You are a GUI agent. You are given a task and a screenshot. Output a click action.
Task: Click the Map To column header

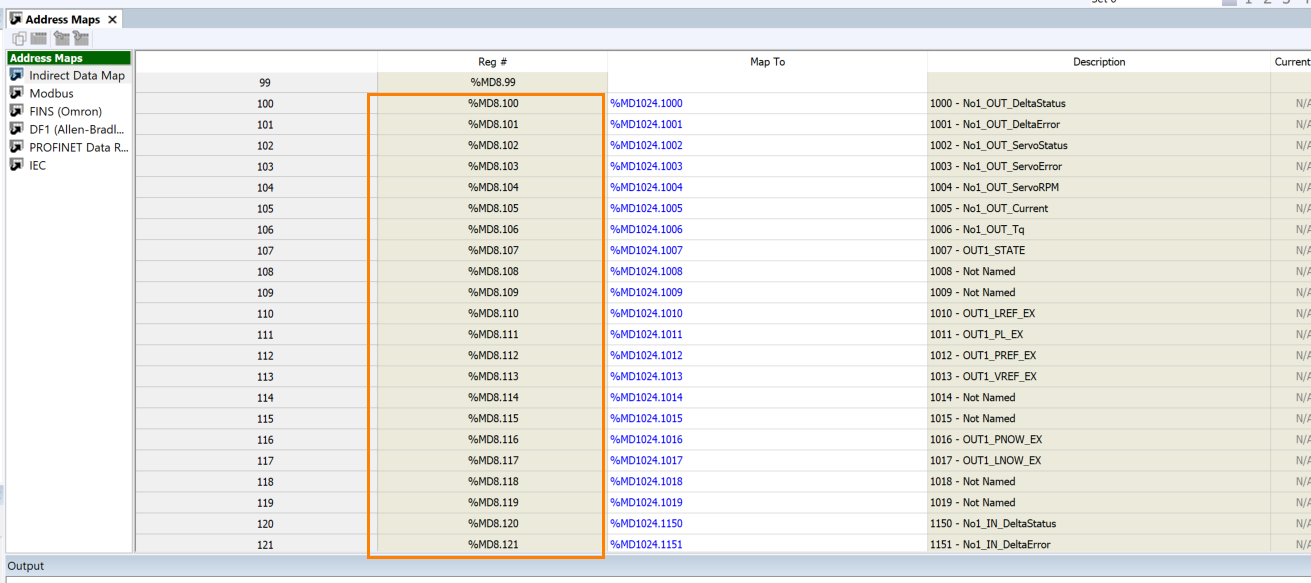pyautogui.click(x=767, y=62)
